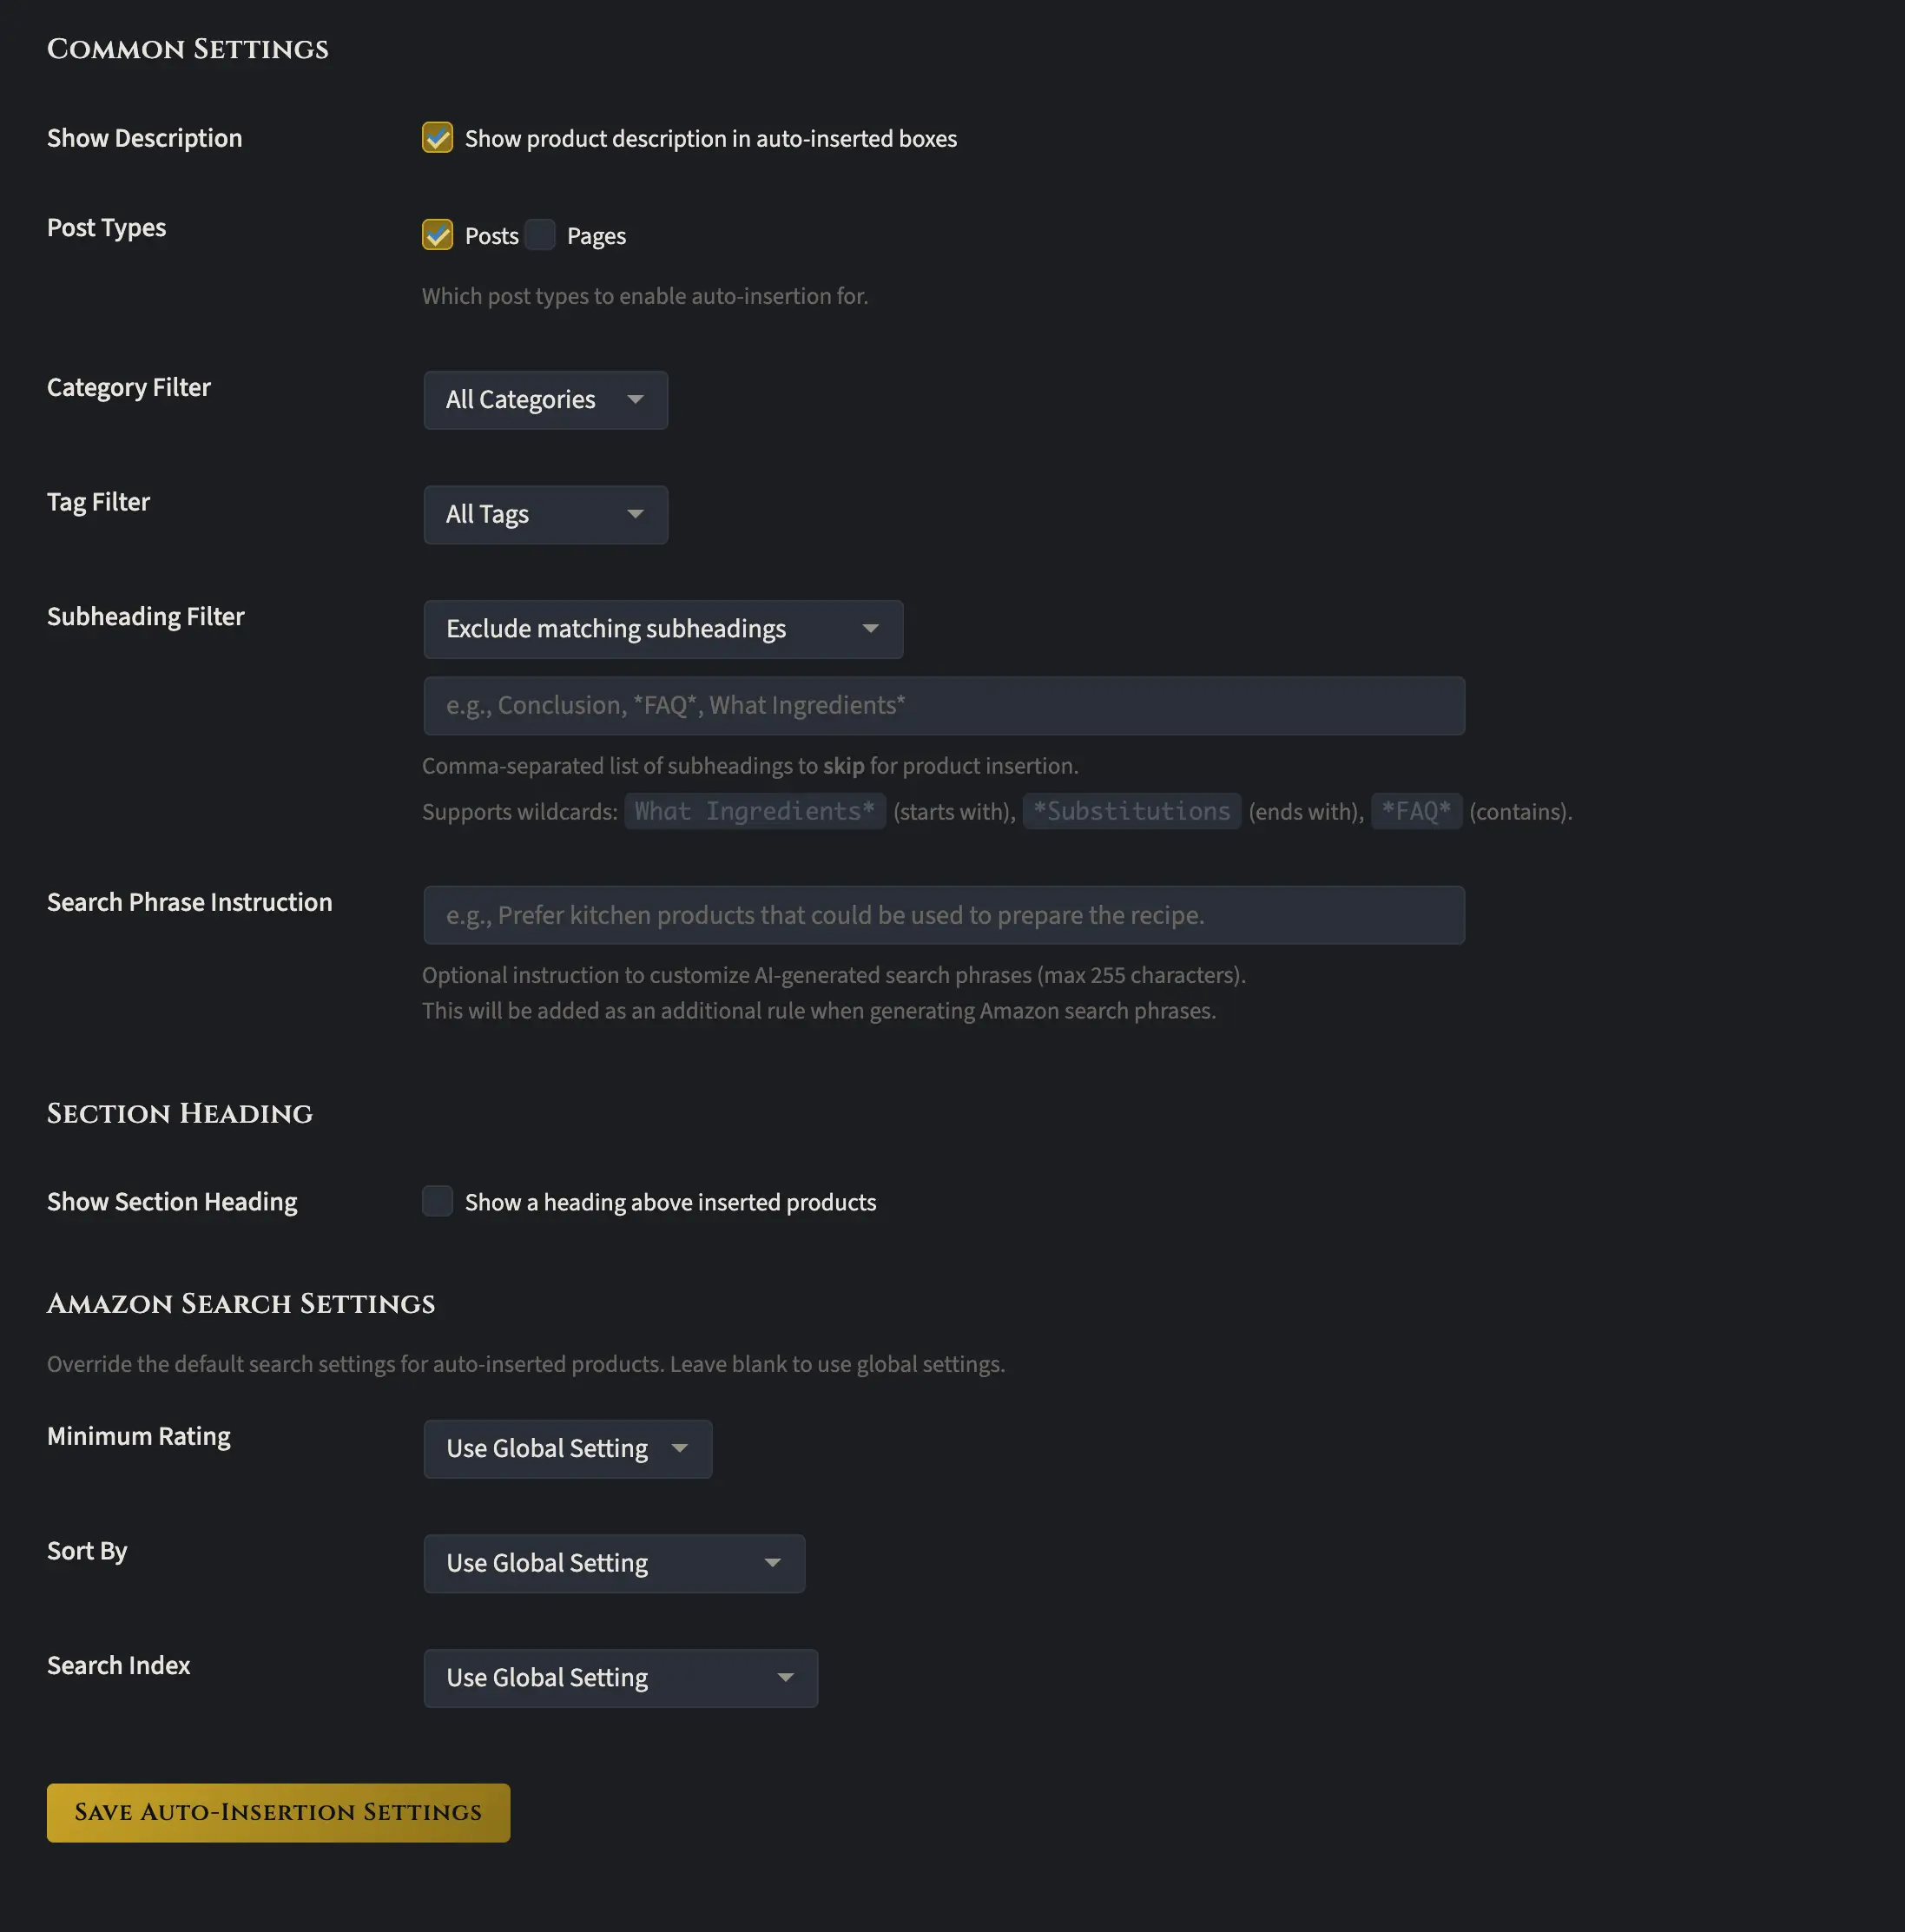Save Auto-Insertion Settings
The image size is (1905, 1932).
tap(278, 1813)
